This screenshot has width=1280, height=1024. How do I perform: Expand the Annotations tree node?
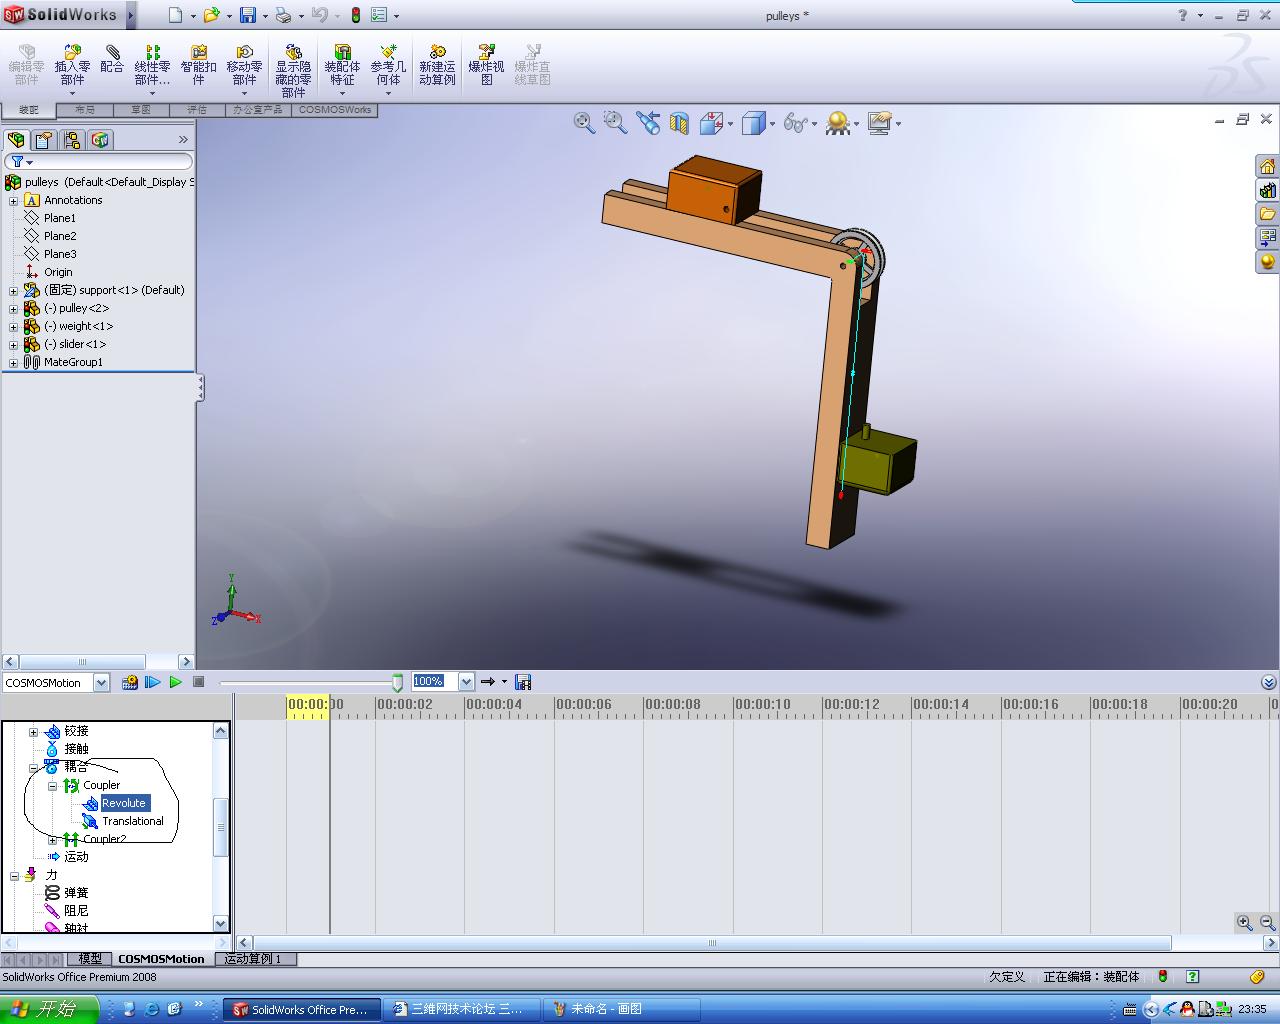click(14, 200)
